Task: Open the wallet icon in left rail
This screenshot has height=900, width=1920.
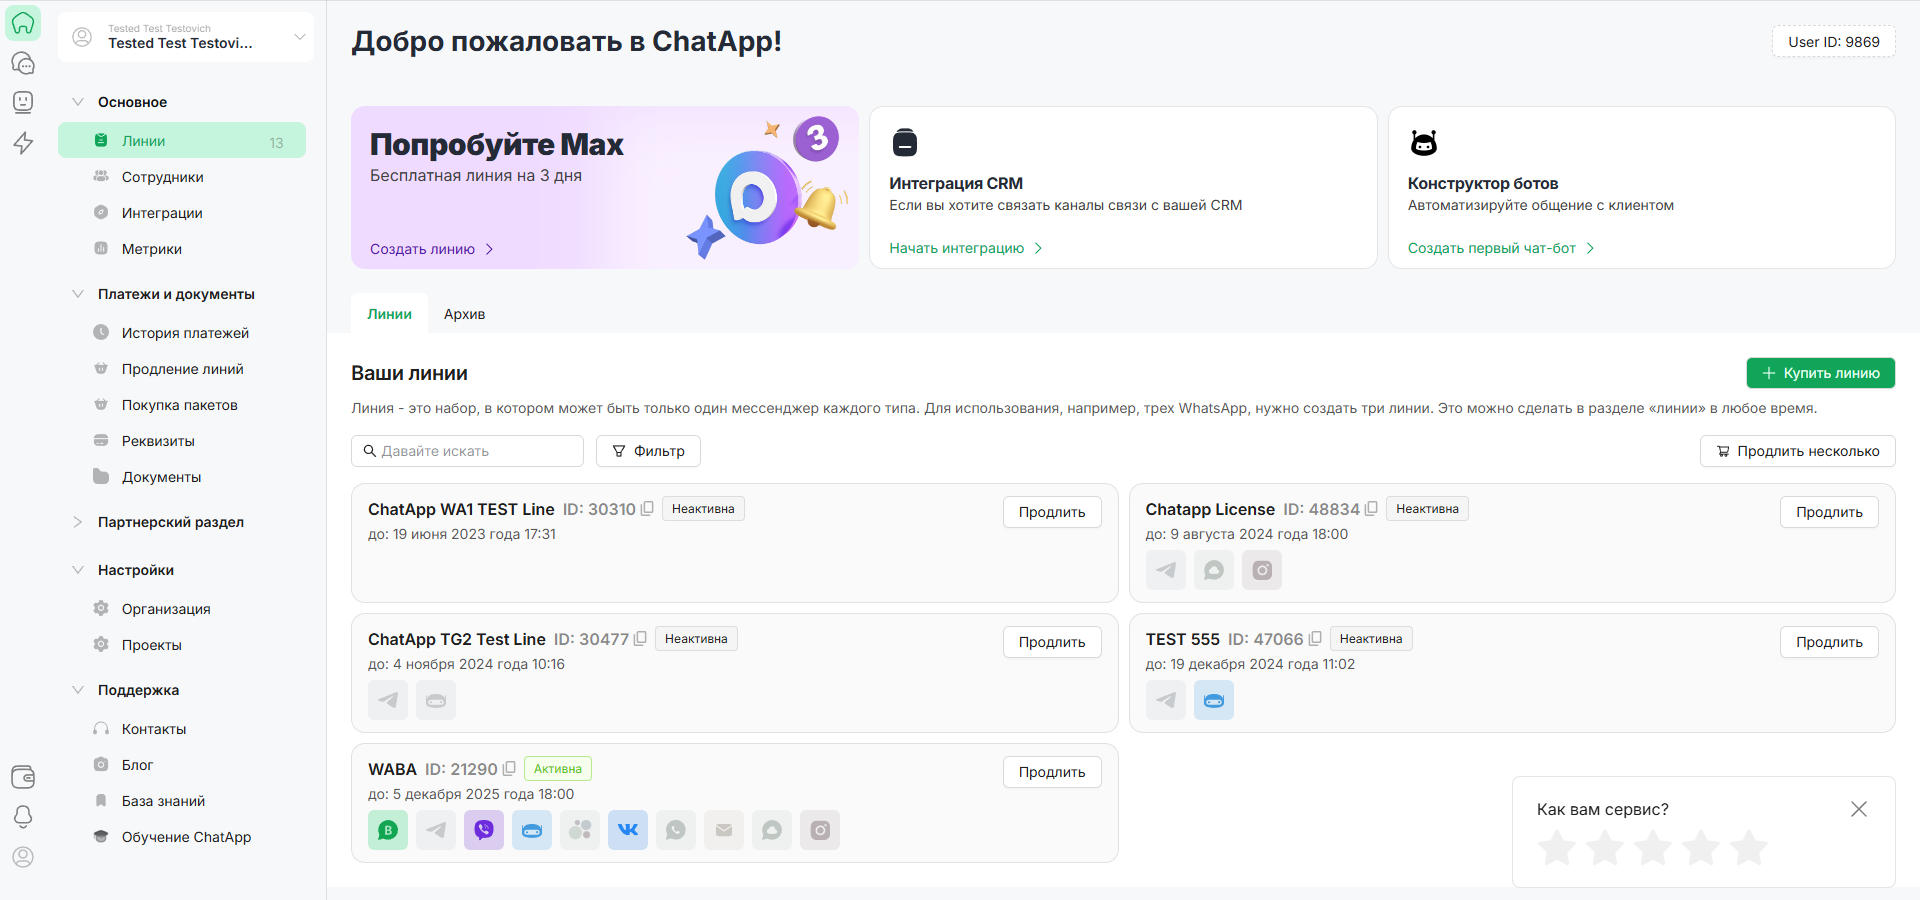Action: (x=23, y=777)
